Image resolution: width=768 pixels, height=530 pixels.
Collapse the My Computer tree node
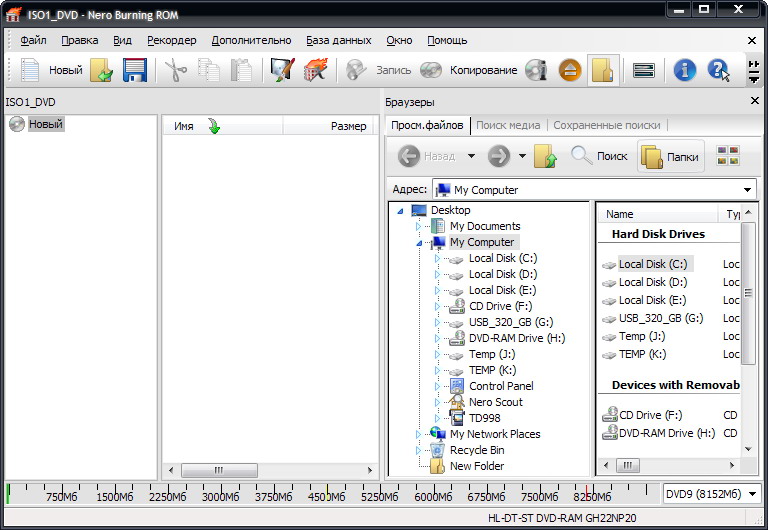(x=419, y=242)
